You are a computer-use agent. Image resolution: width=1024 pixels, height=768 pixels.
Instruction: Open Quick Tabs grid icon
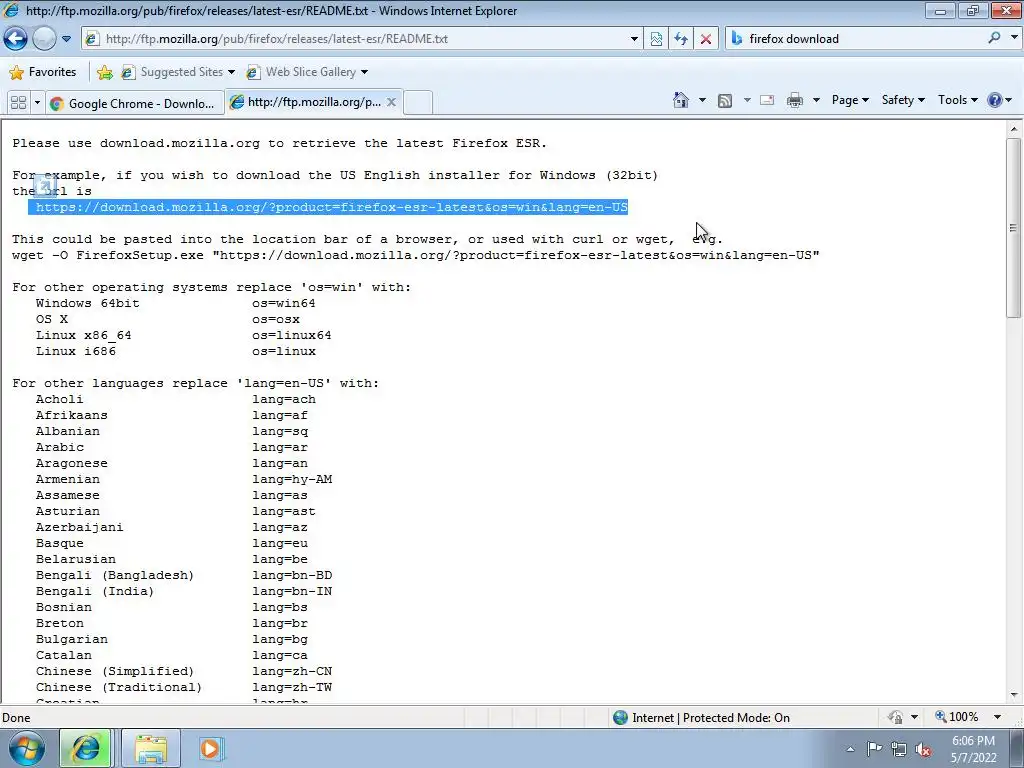[x=18, y=103]
